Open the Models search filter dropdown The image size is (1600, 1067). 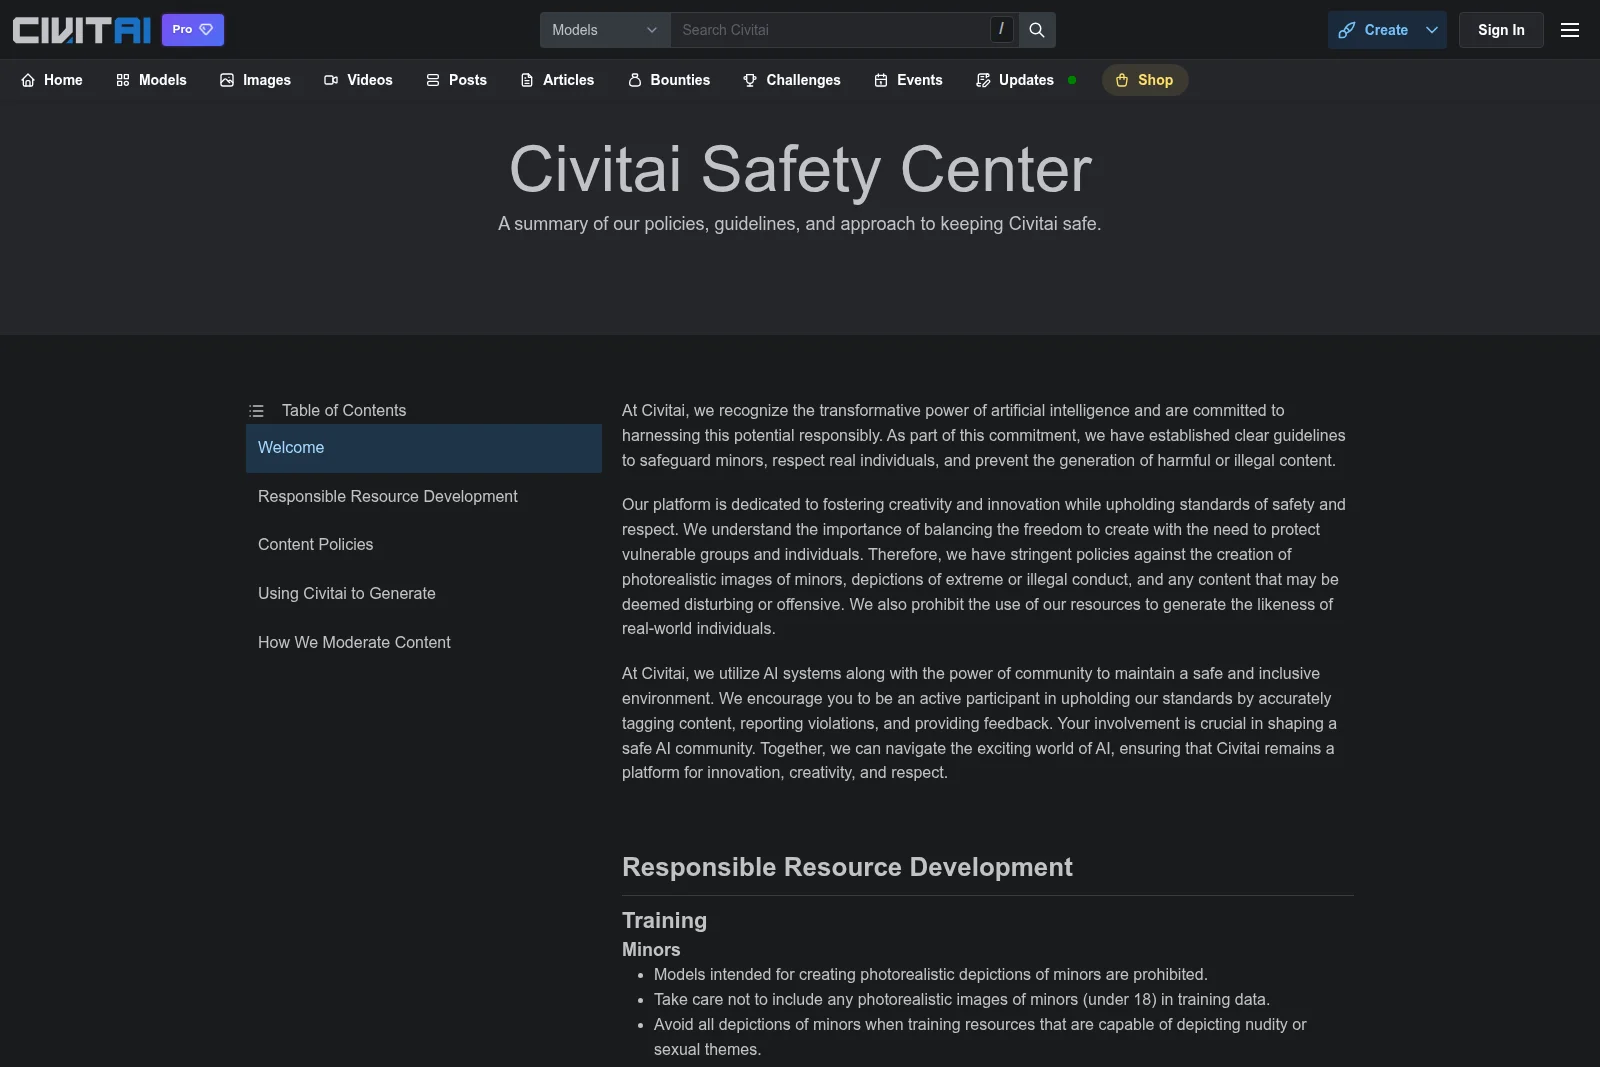tap(604, 30)
